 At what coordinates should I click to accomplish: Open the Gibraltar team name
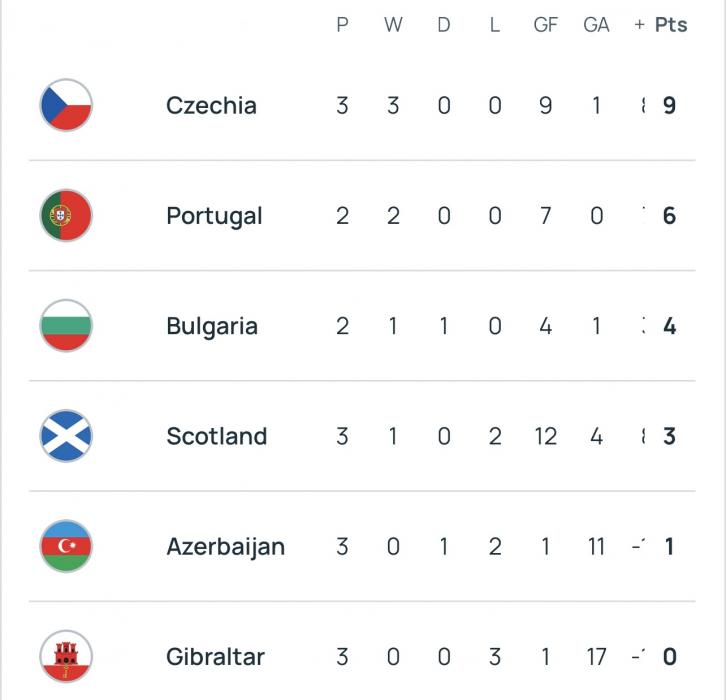click(x=215, y=657)
